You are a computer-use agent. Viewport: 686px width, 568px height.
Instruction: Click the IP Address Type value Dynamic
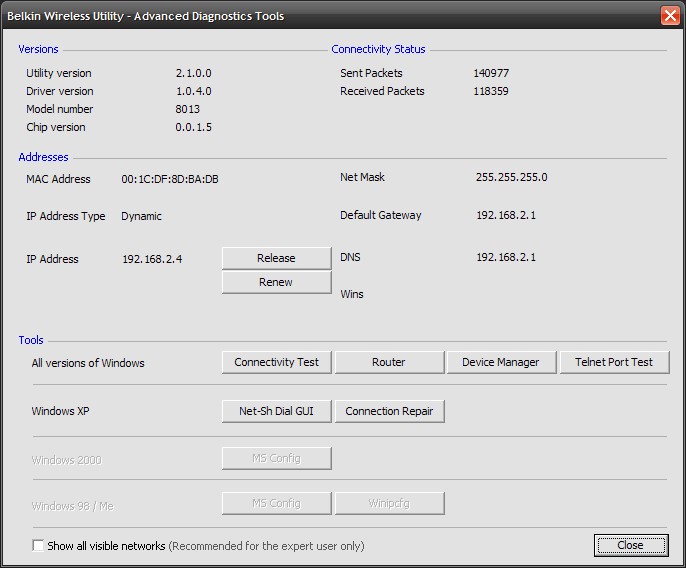click(141, 216)
